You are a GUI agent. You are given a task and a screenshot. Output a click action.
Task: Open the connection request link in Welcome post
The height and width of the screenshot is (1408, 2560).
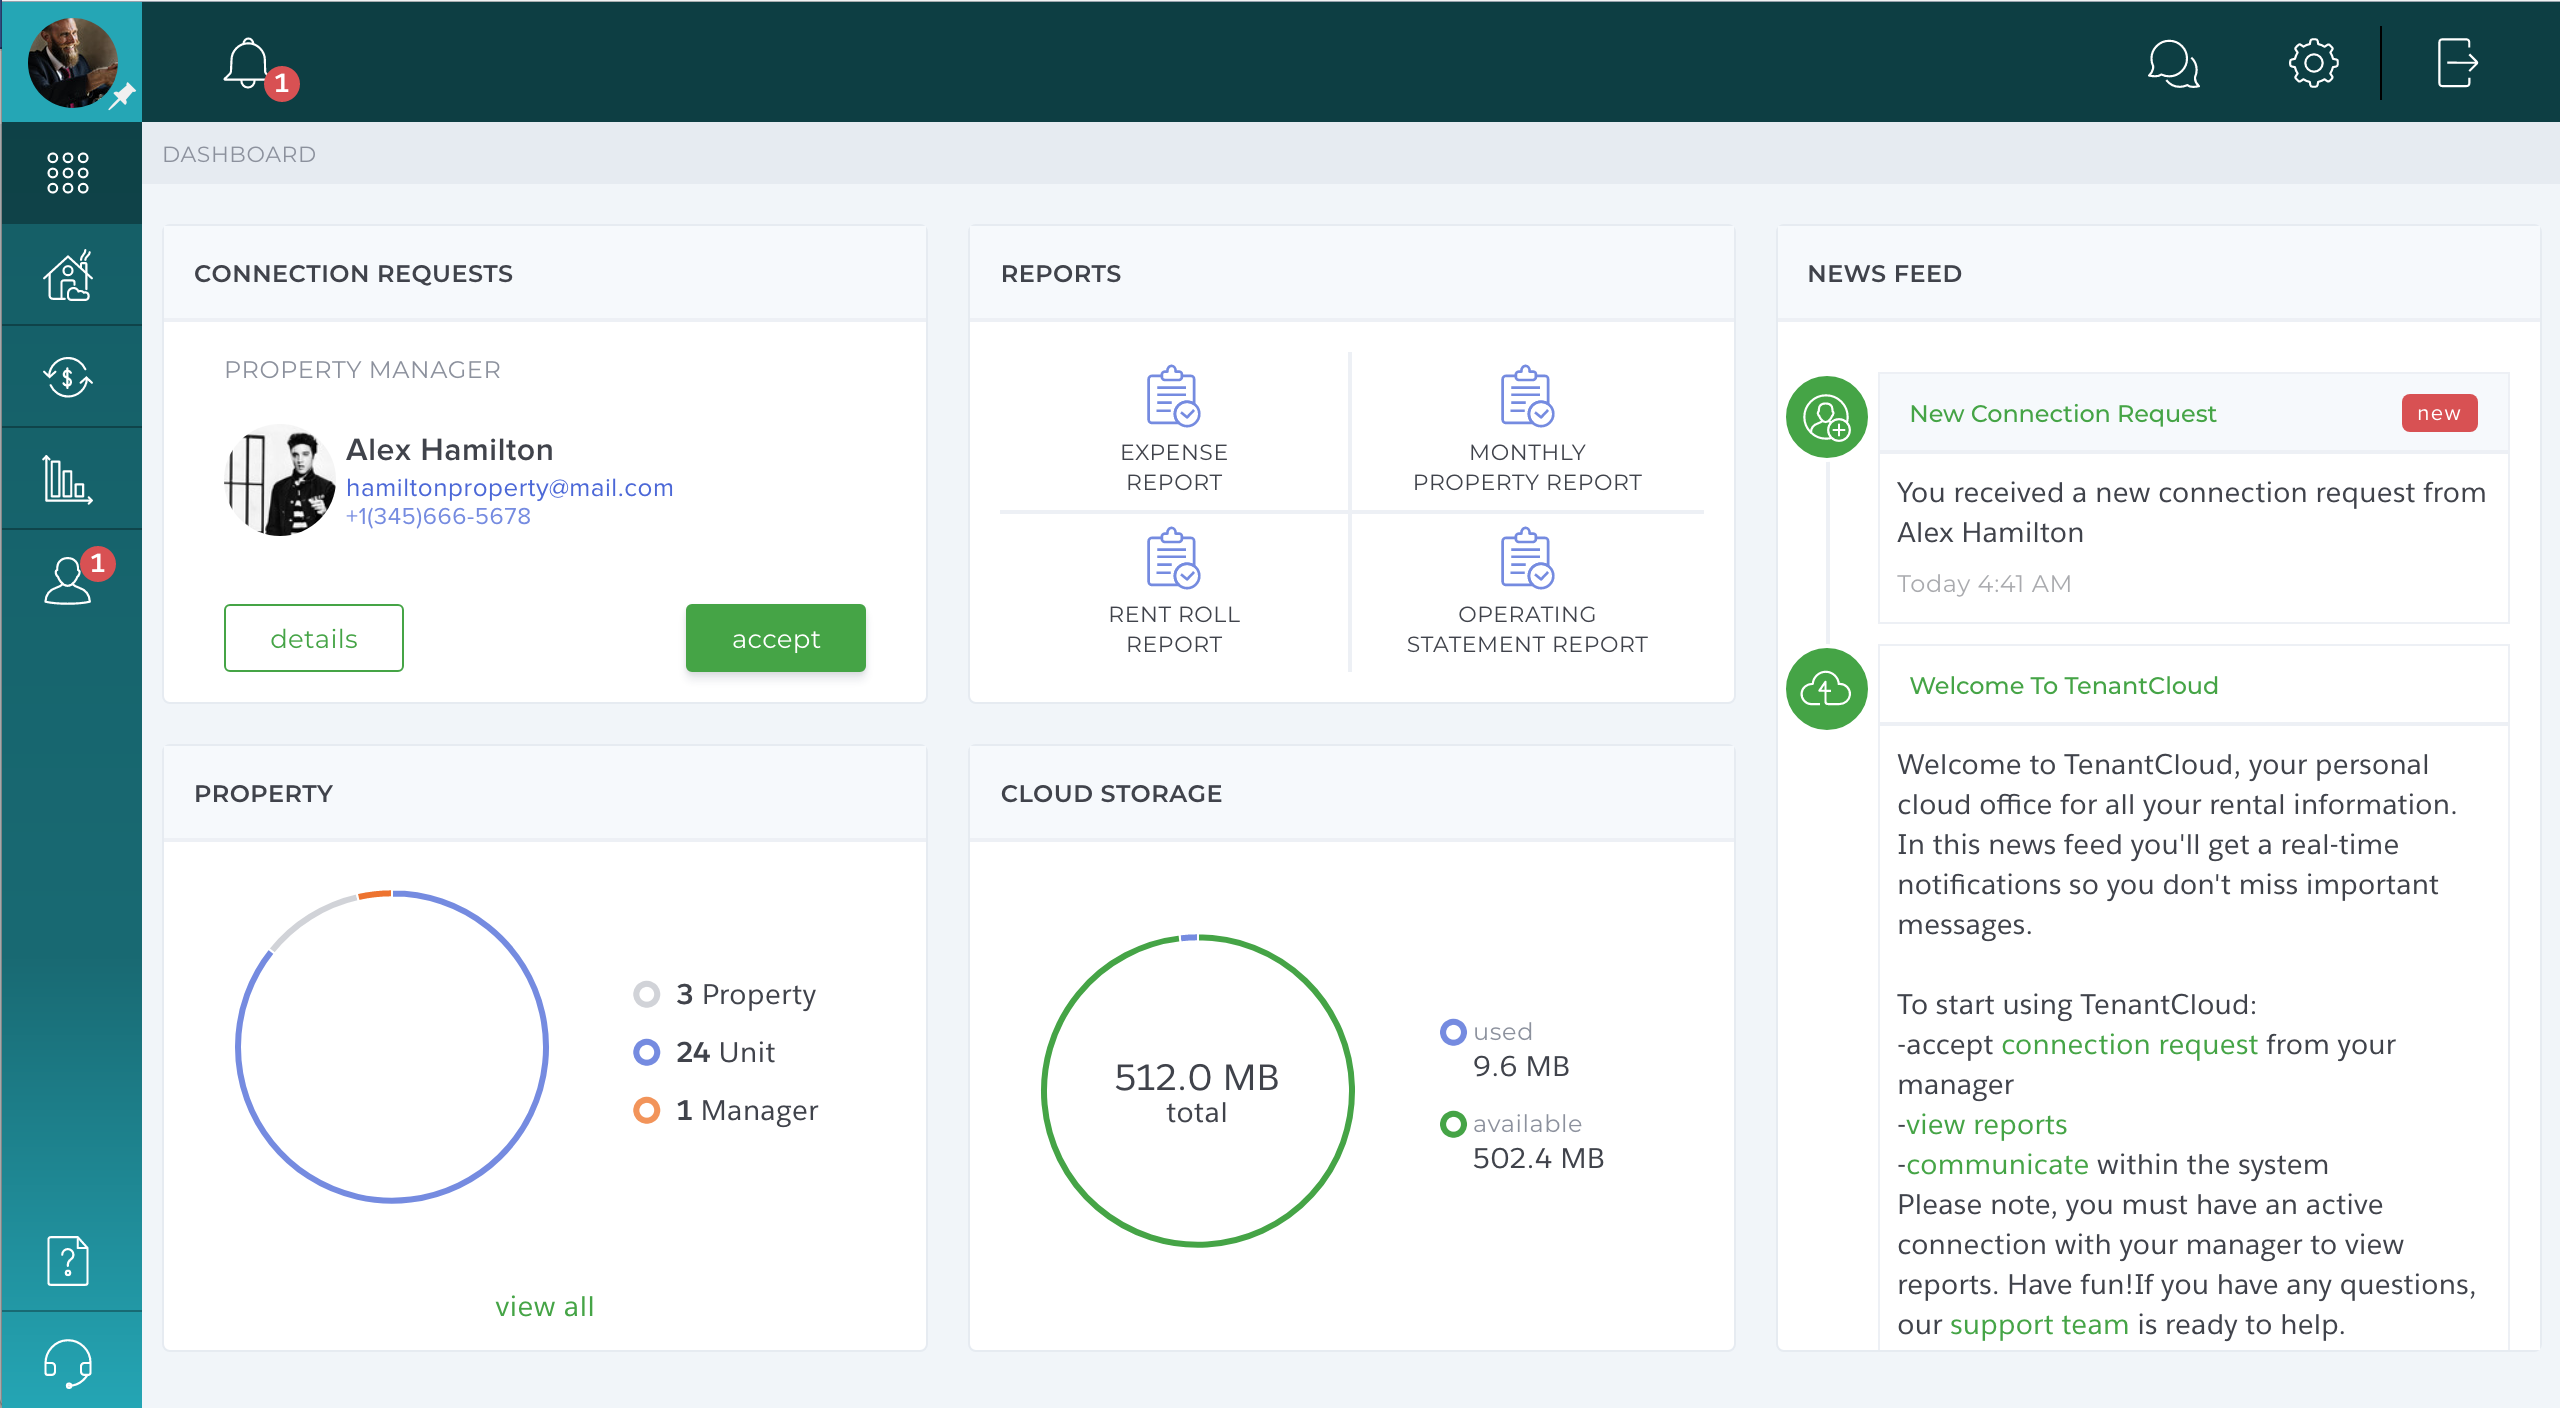click(2129, 1044)
